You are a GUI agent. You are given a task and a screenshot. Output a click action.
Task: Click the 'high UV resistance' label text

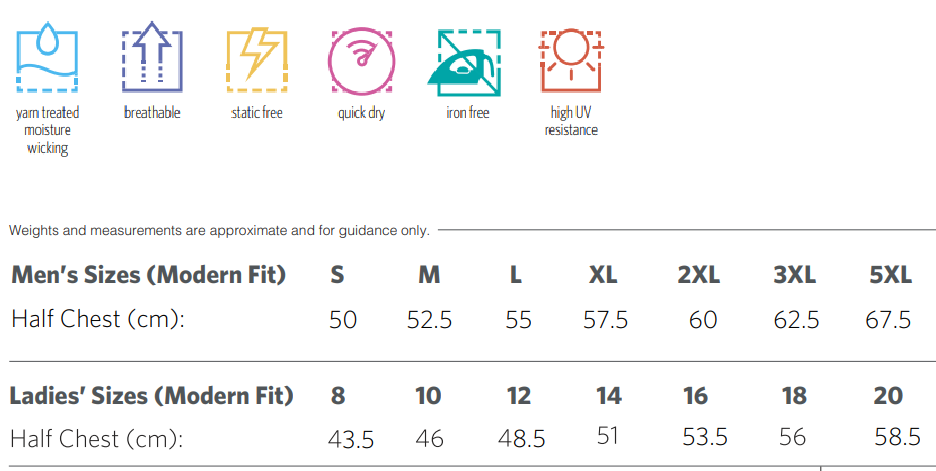pyautogui.click(x=571, y=122)
